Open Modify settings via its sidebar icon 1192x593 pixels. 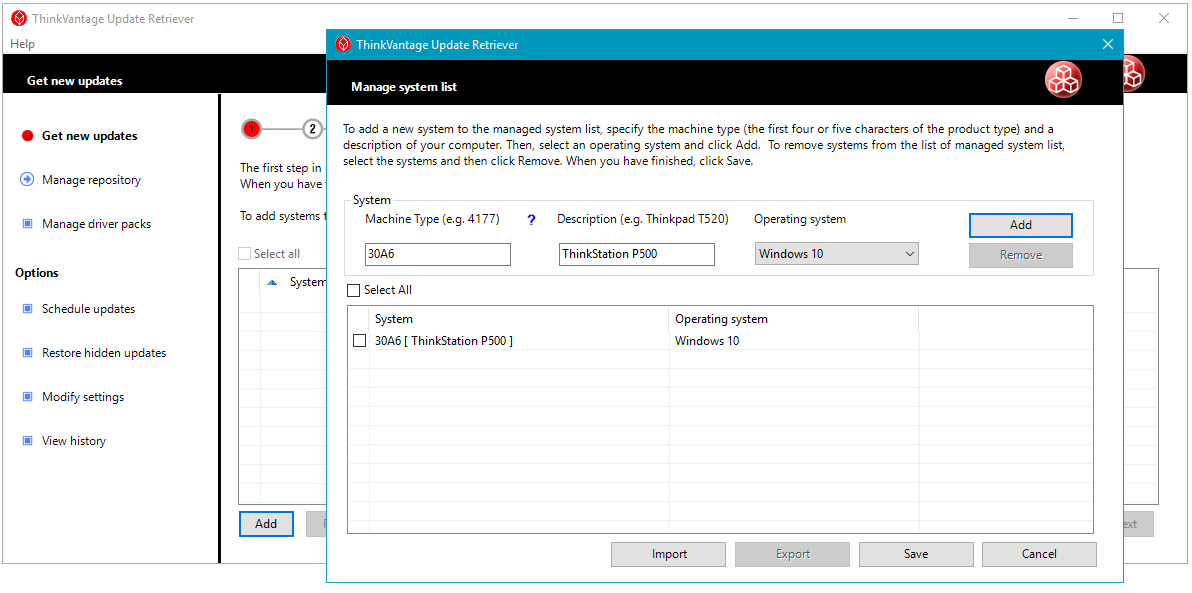pos(27,396)
